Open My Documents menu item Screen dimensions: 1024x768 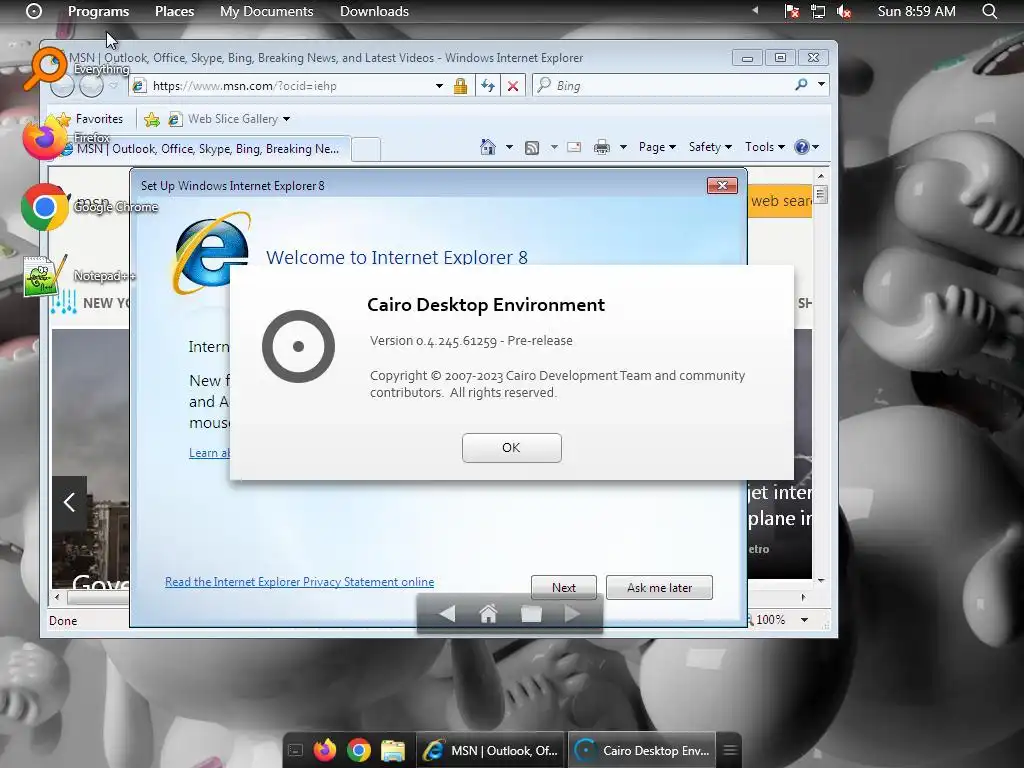point(266,11)
